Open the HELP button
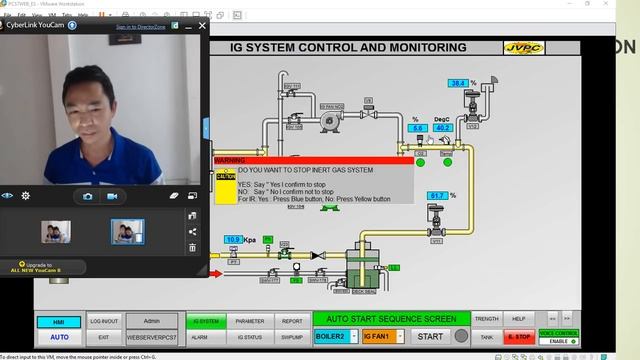The width and height of the screenshot is (640, 360). click(x=519, y=319)
